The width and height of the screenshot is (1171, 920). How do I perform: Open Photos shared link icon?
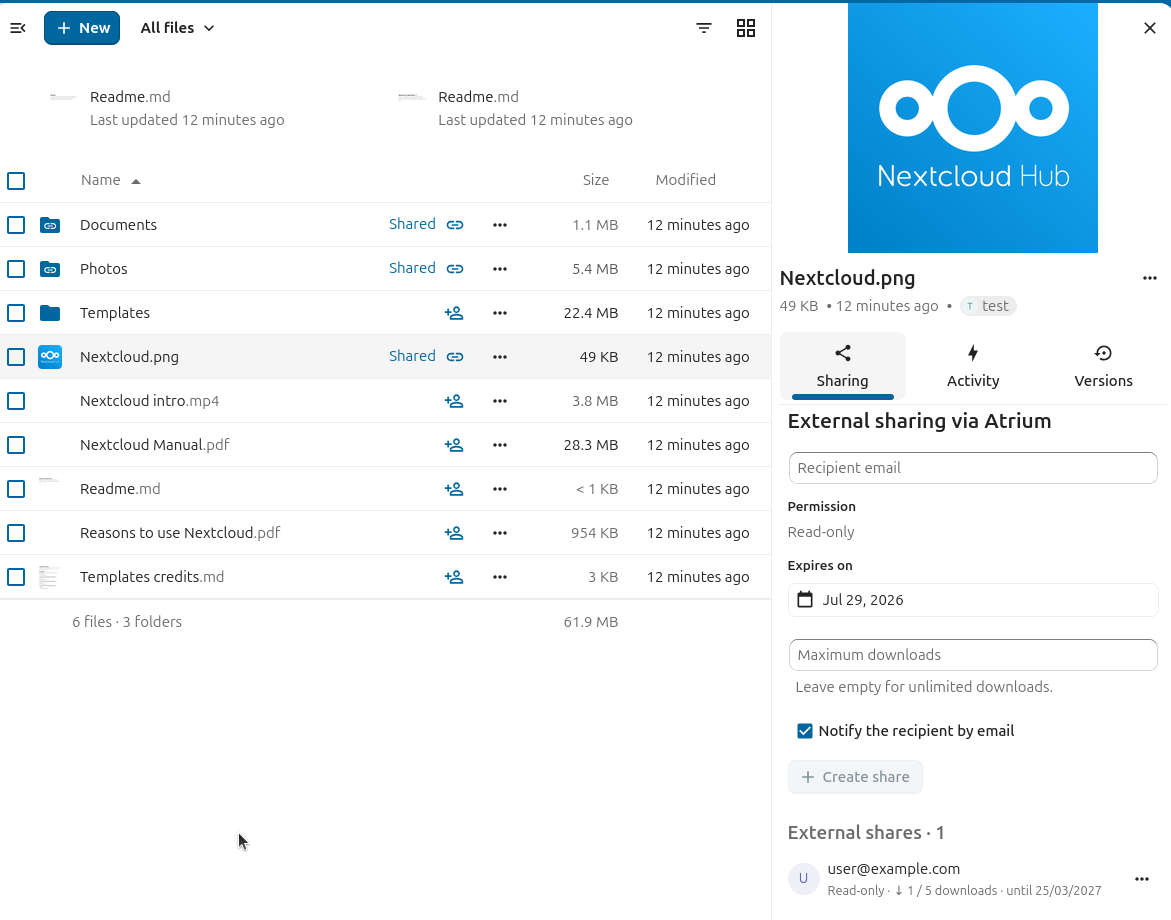pos(455,269)
